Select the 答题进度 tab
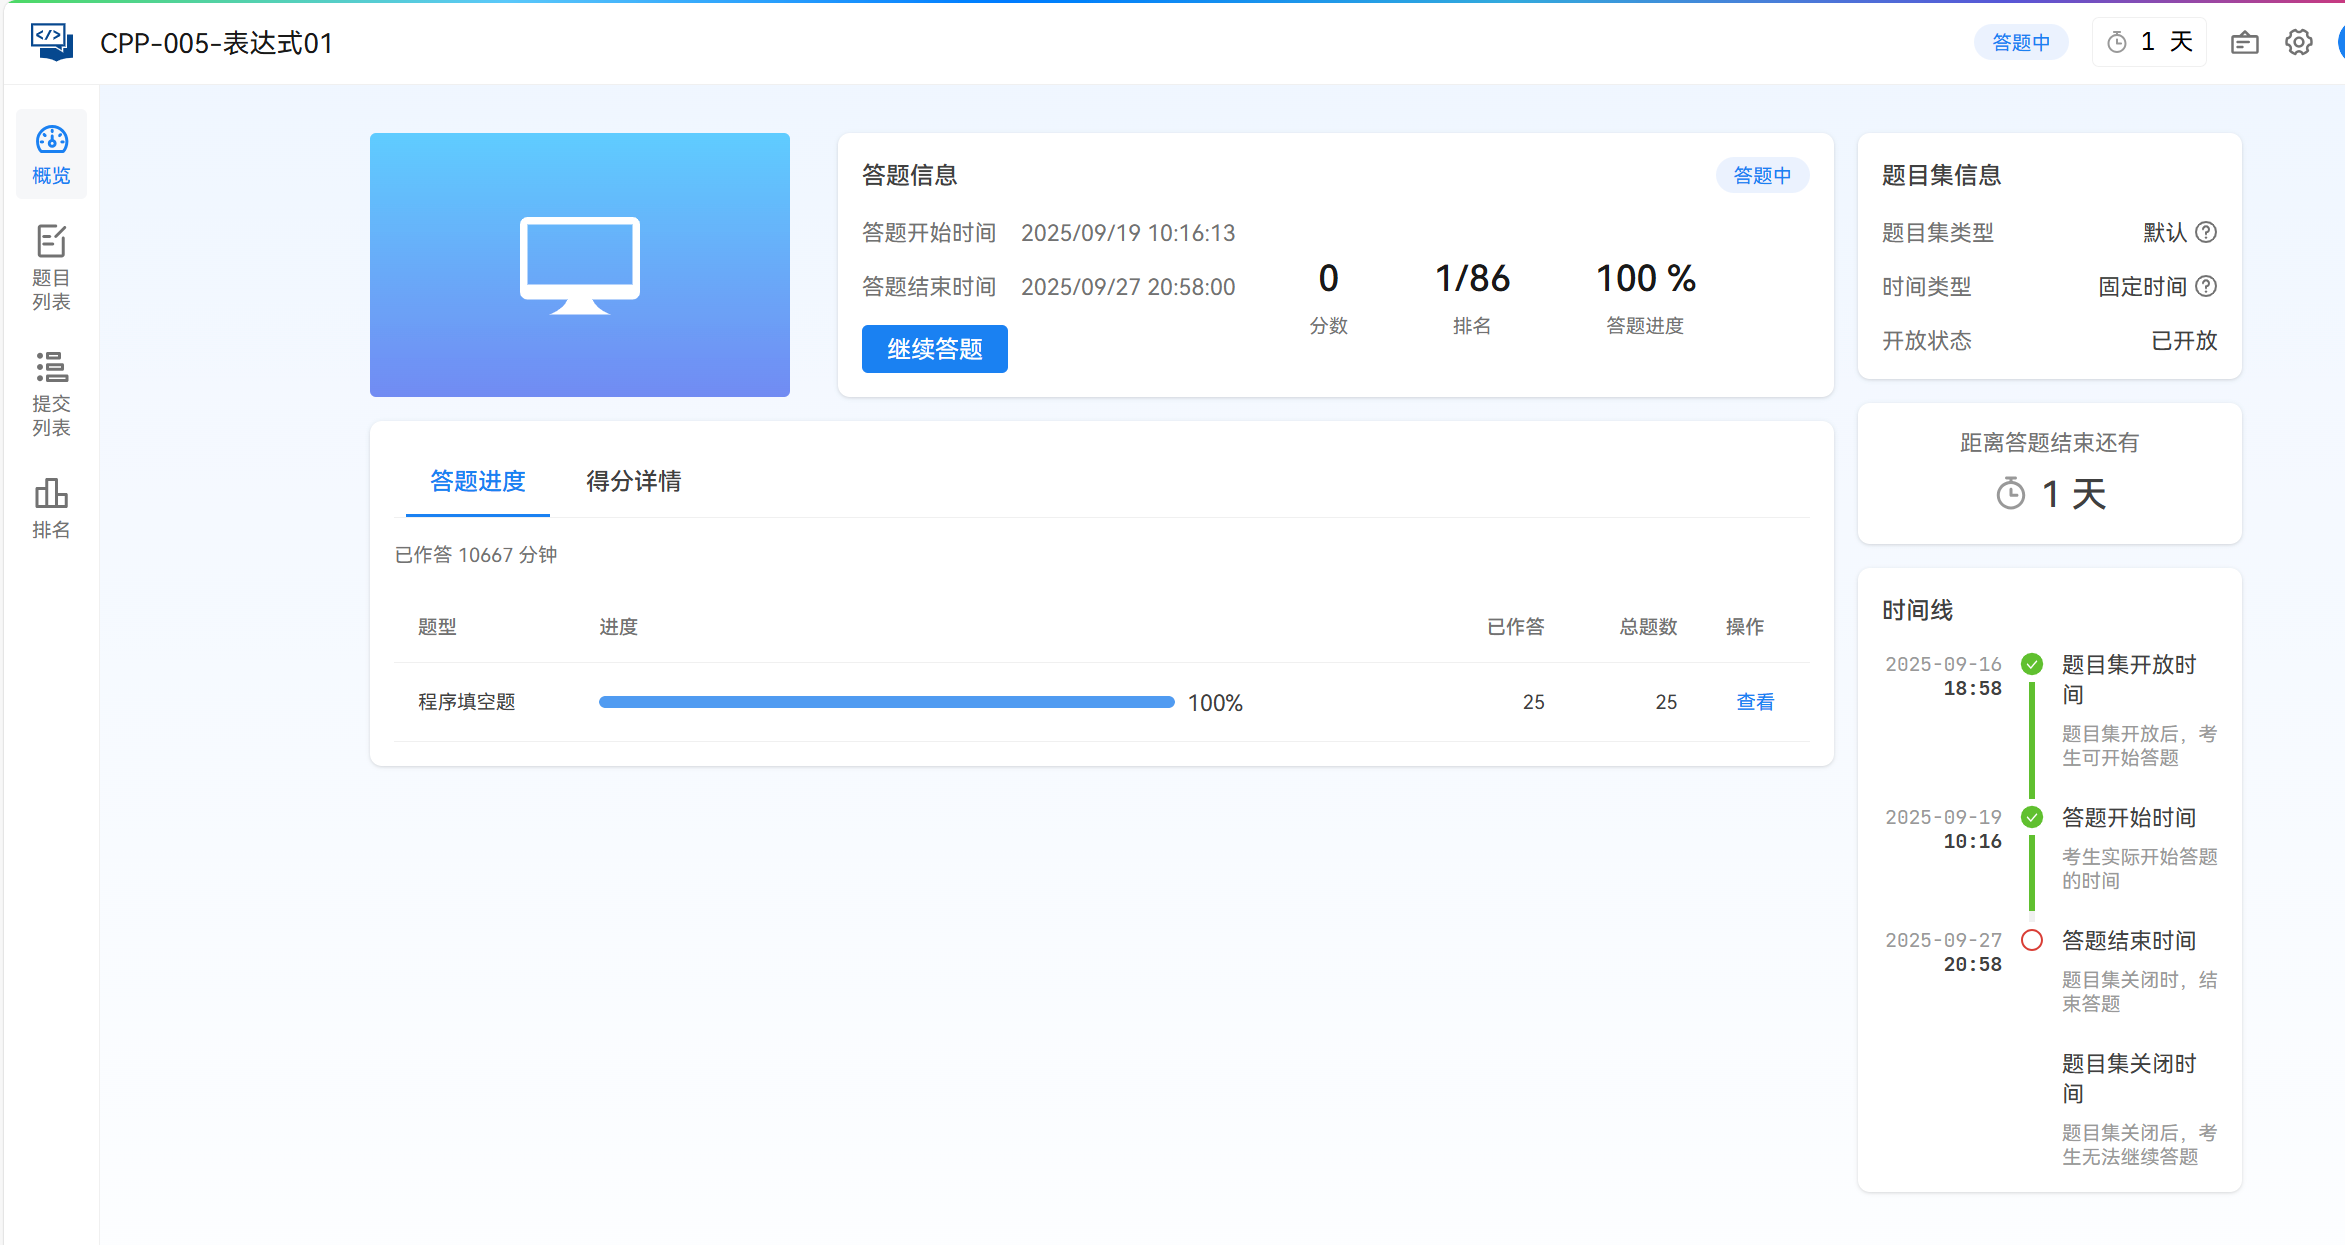2345x1245 pixels. [x=477, y=481]
